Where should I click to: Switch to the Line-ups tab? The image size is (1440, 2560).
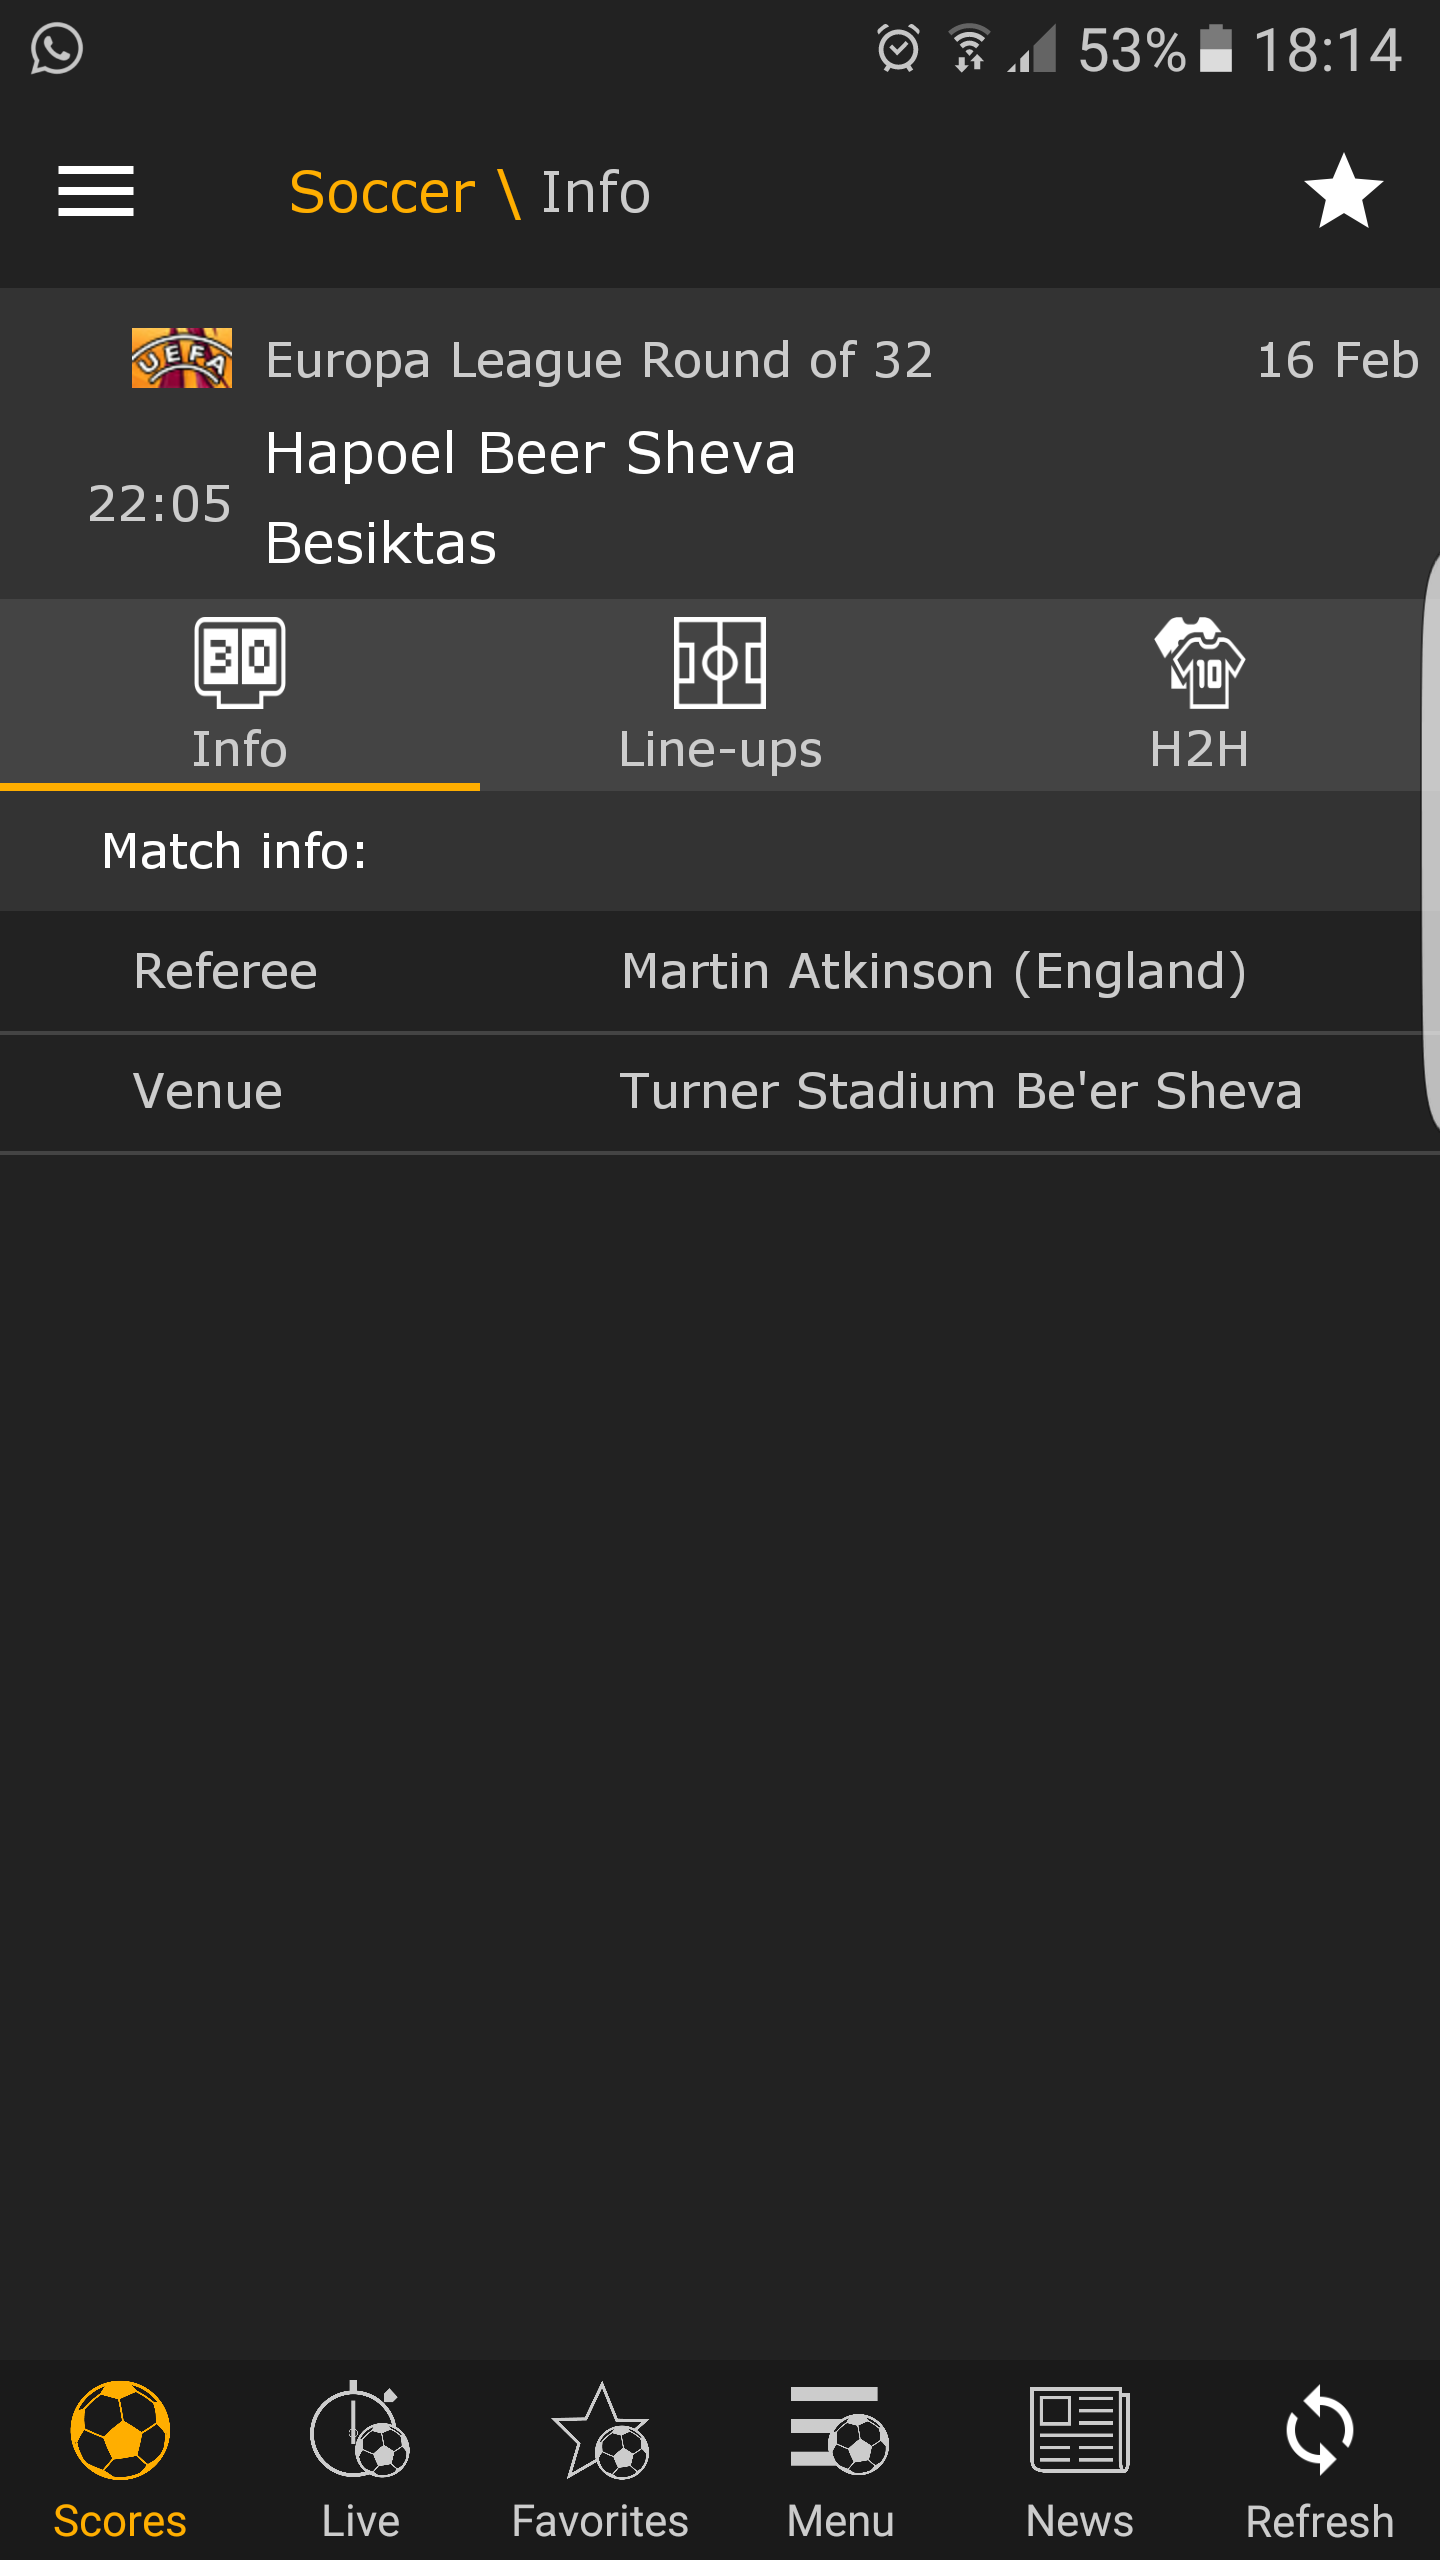tap(720, 695)
